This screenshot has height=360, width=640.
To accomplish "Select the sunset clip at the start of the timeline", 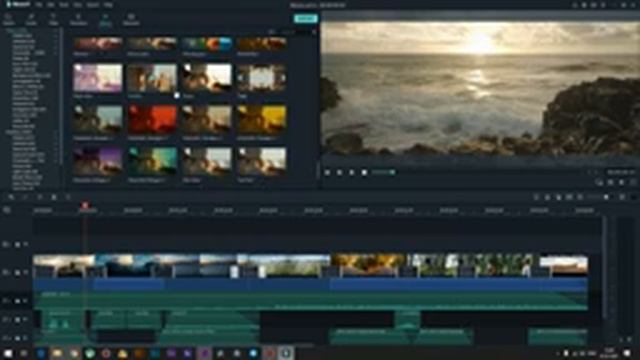I will click(64, 266).
